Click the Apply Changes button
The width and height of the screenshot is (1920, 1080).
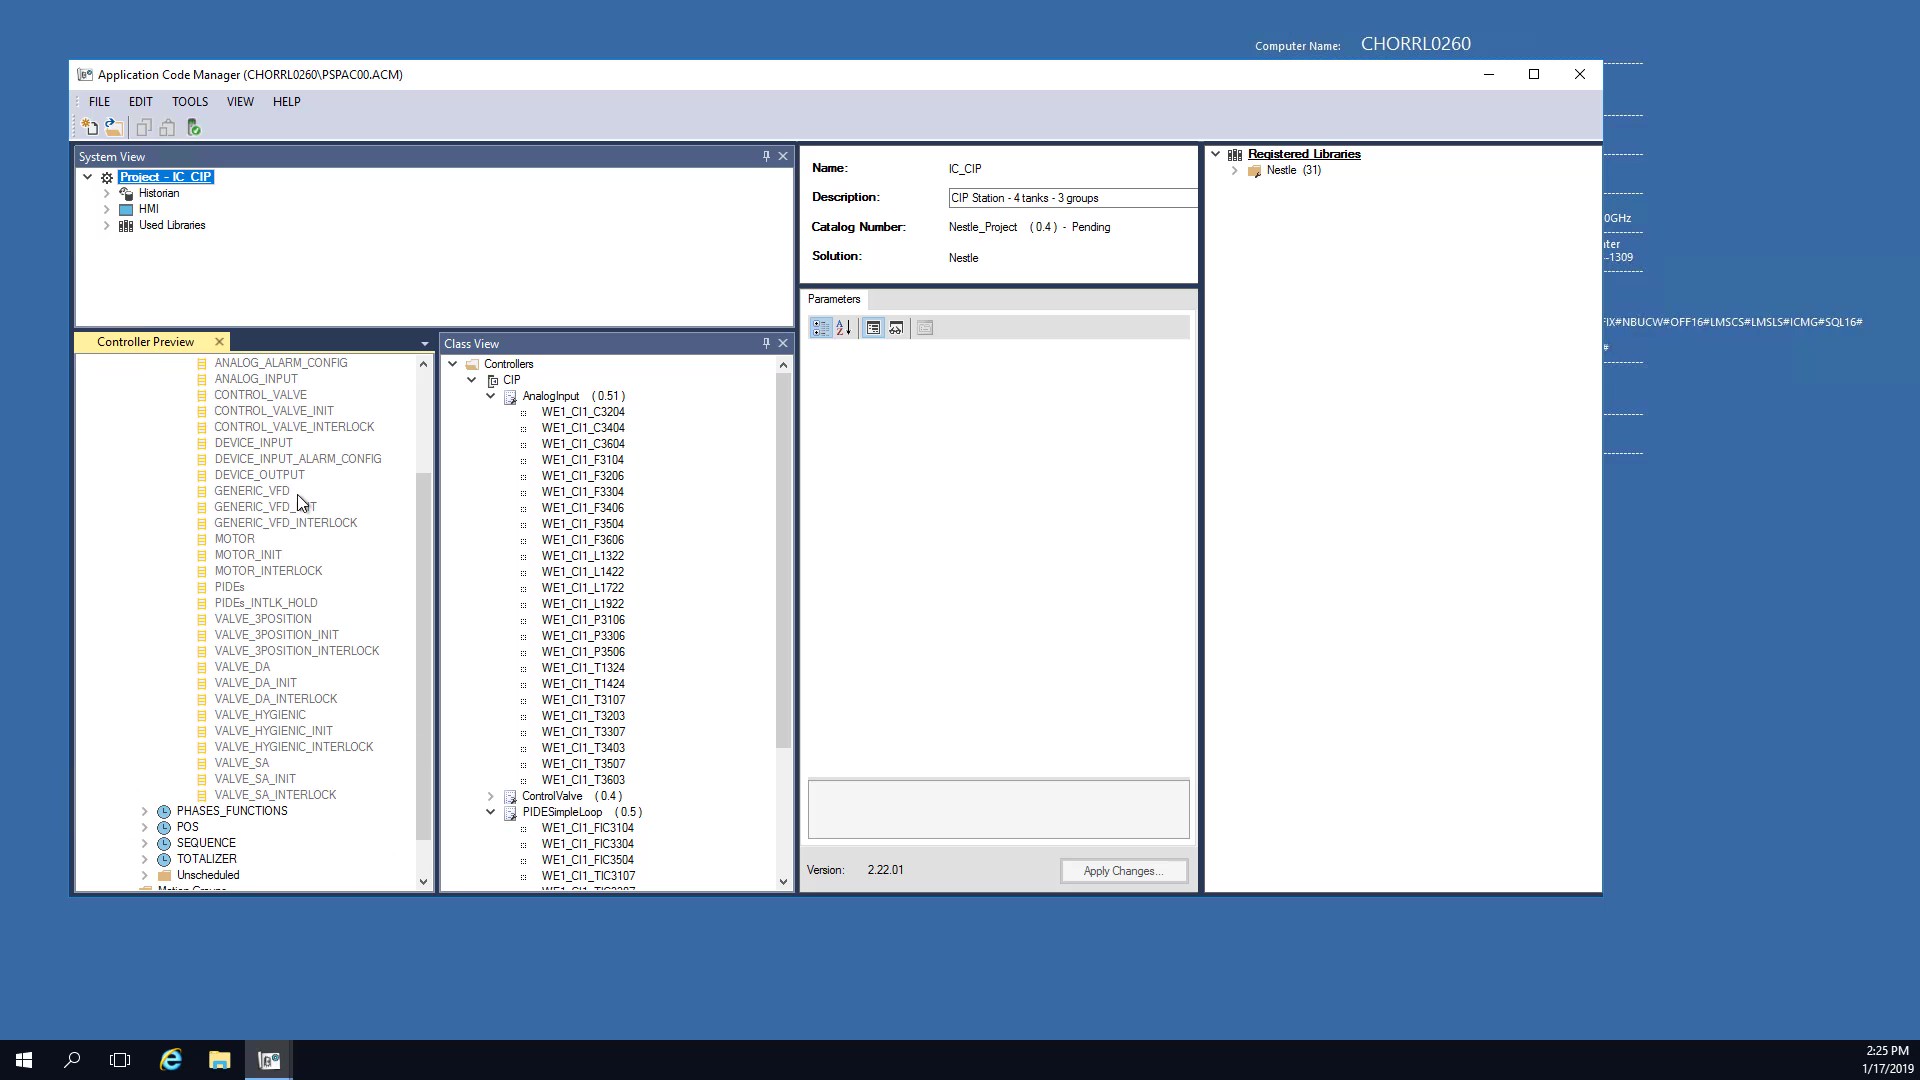[x=1124, y=871]
